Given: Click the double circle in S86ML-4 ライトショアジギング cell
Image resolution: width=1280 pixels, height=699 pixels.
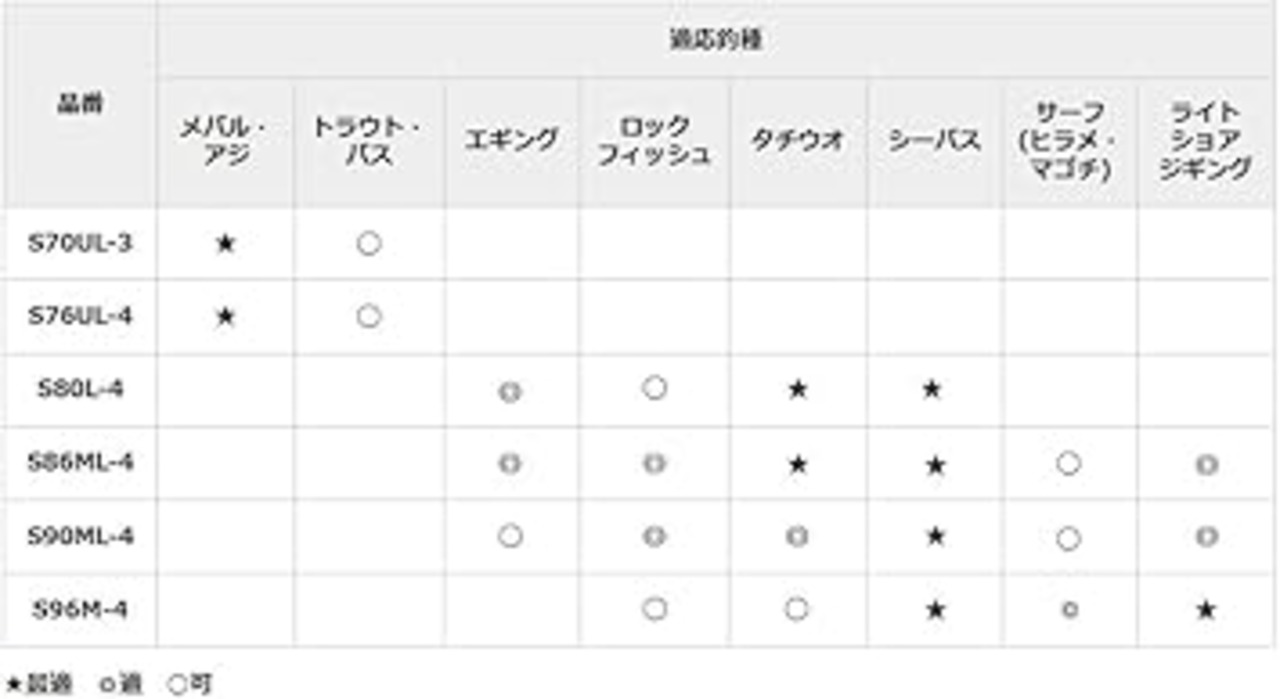Looking at the screenshot, I should [x=1206, y=464].
